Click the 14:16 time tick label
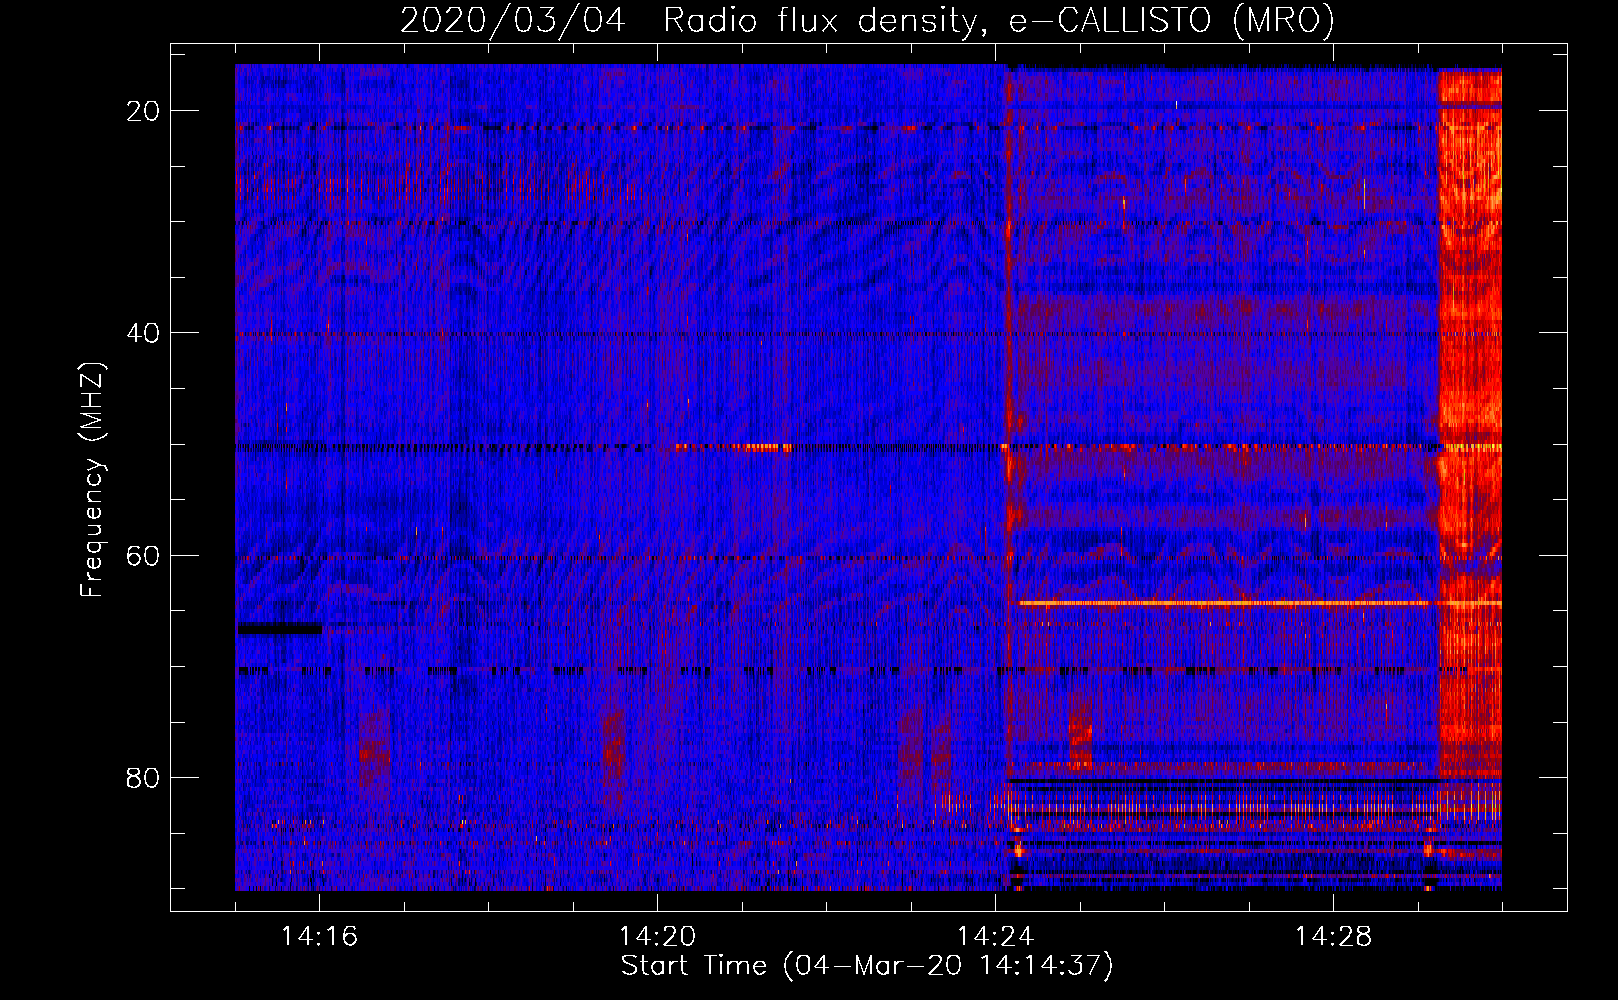Viewport: 1618px width, 1000px height. 319,937
